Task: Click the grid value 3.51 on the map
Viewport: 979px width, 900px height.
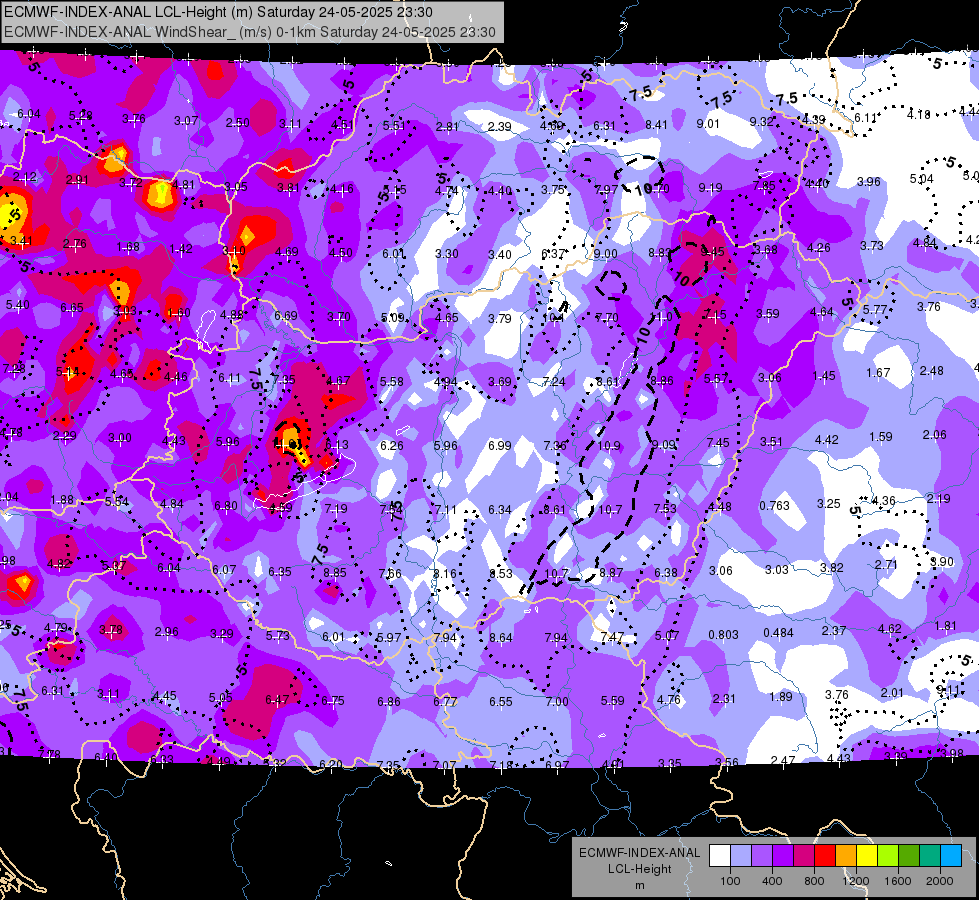Action: [x=770, y=442]
